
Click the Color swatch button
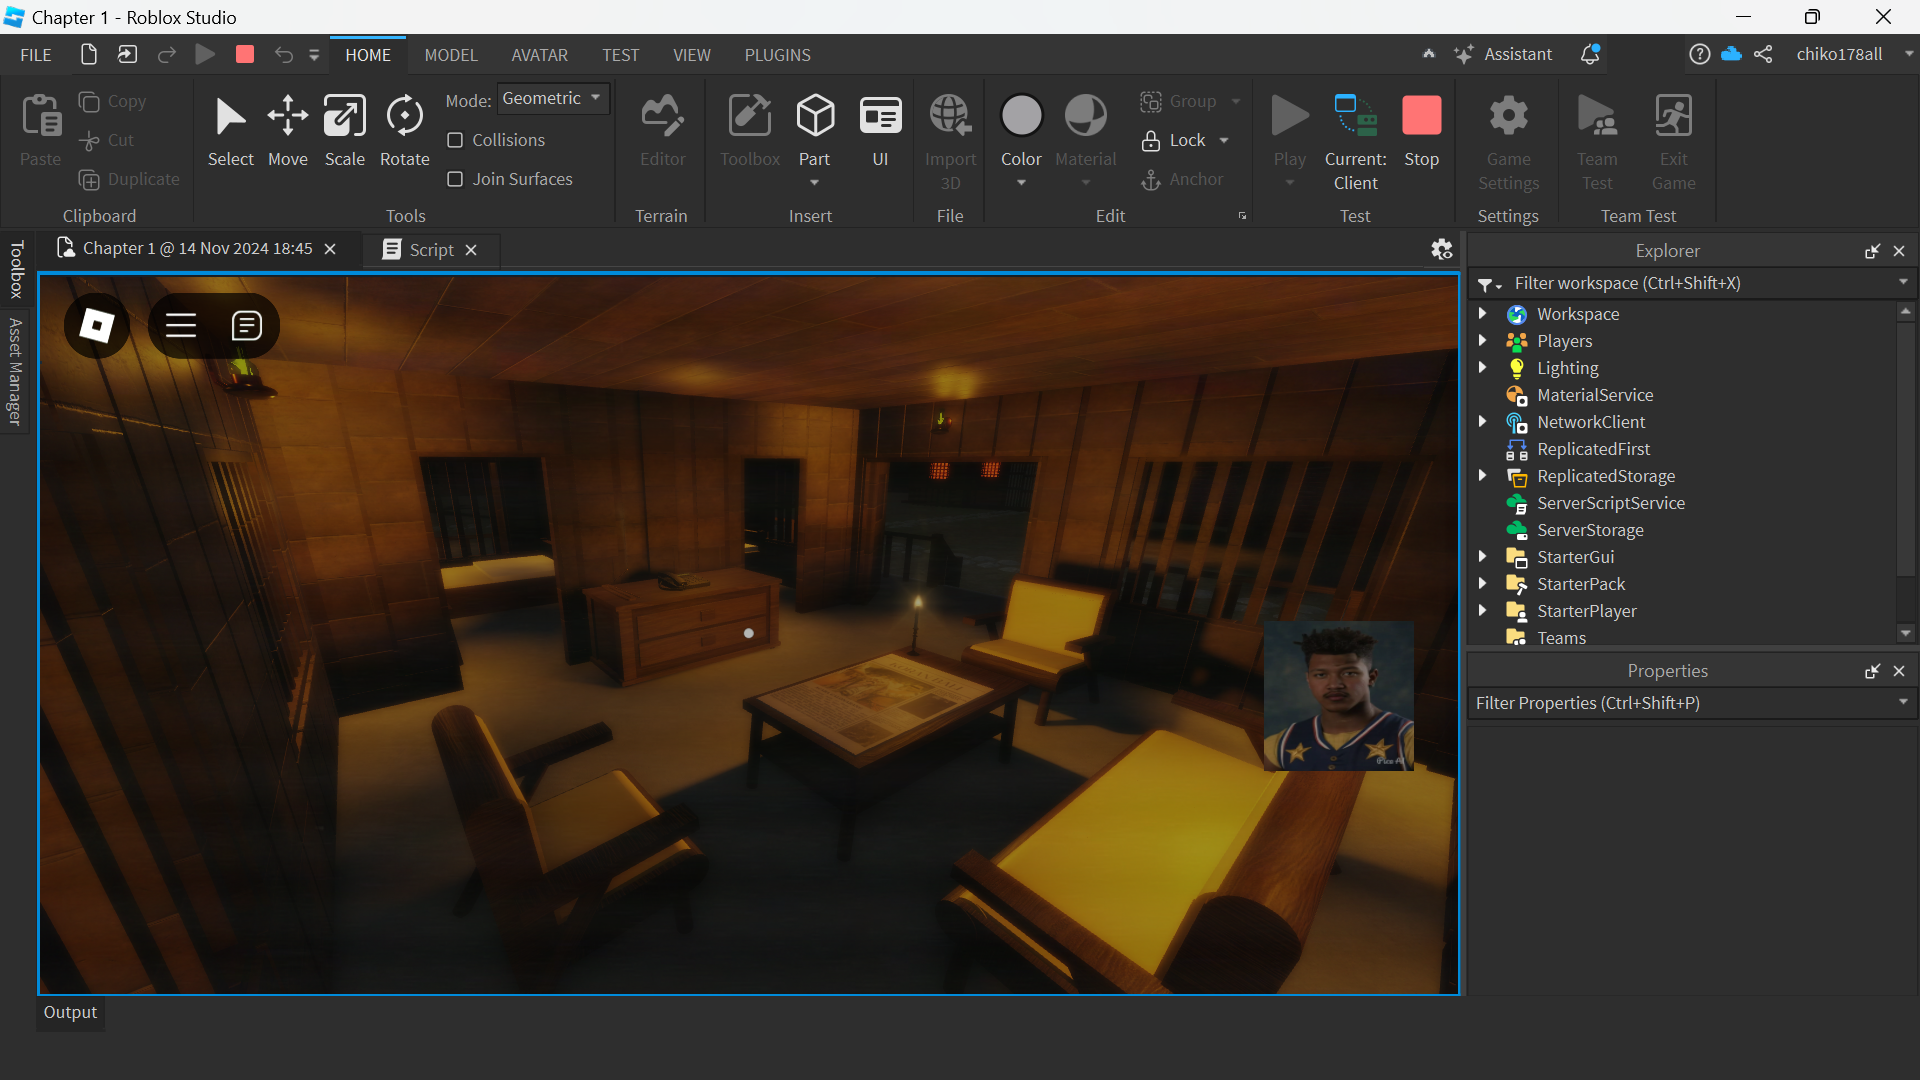(x=1021, y=116)
